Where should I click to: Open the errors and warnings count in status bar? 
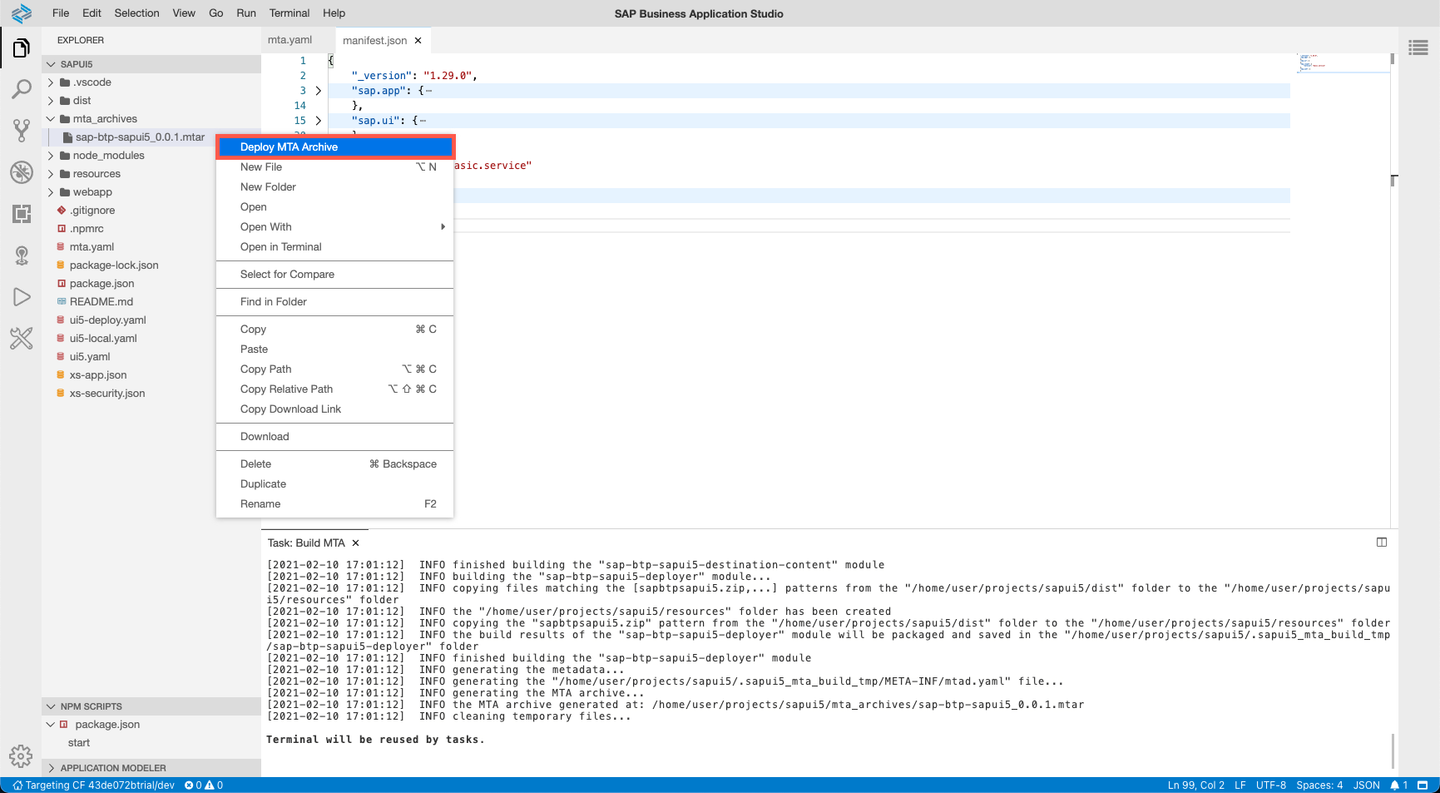tap(204, 785)
